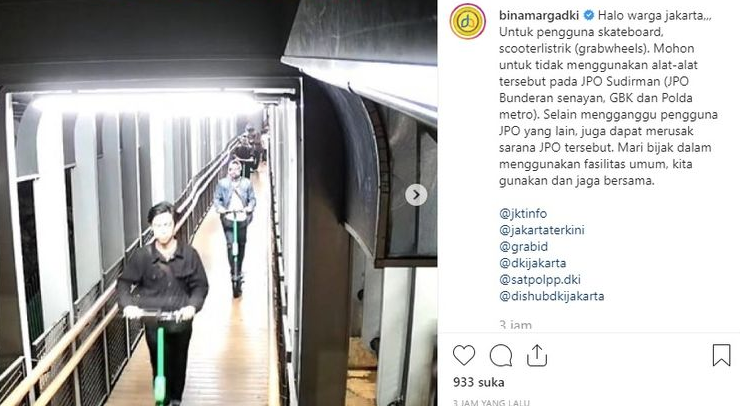Share the post using the share icon
This screenshot has height=406, width=740.
click(537, 355)
